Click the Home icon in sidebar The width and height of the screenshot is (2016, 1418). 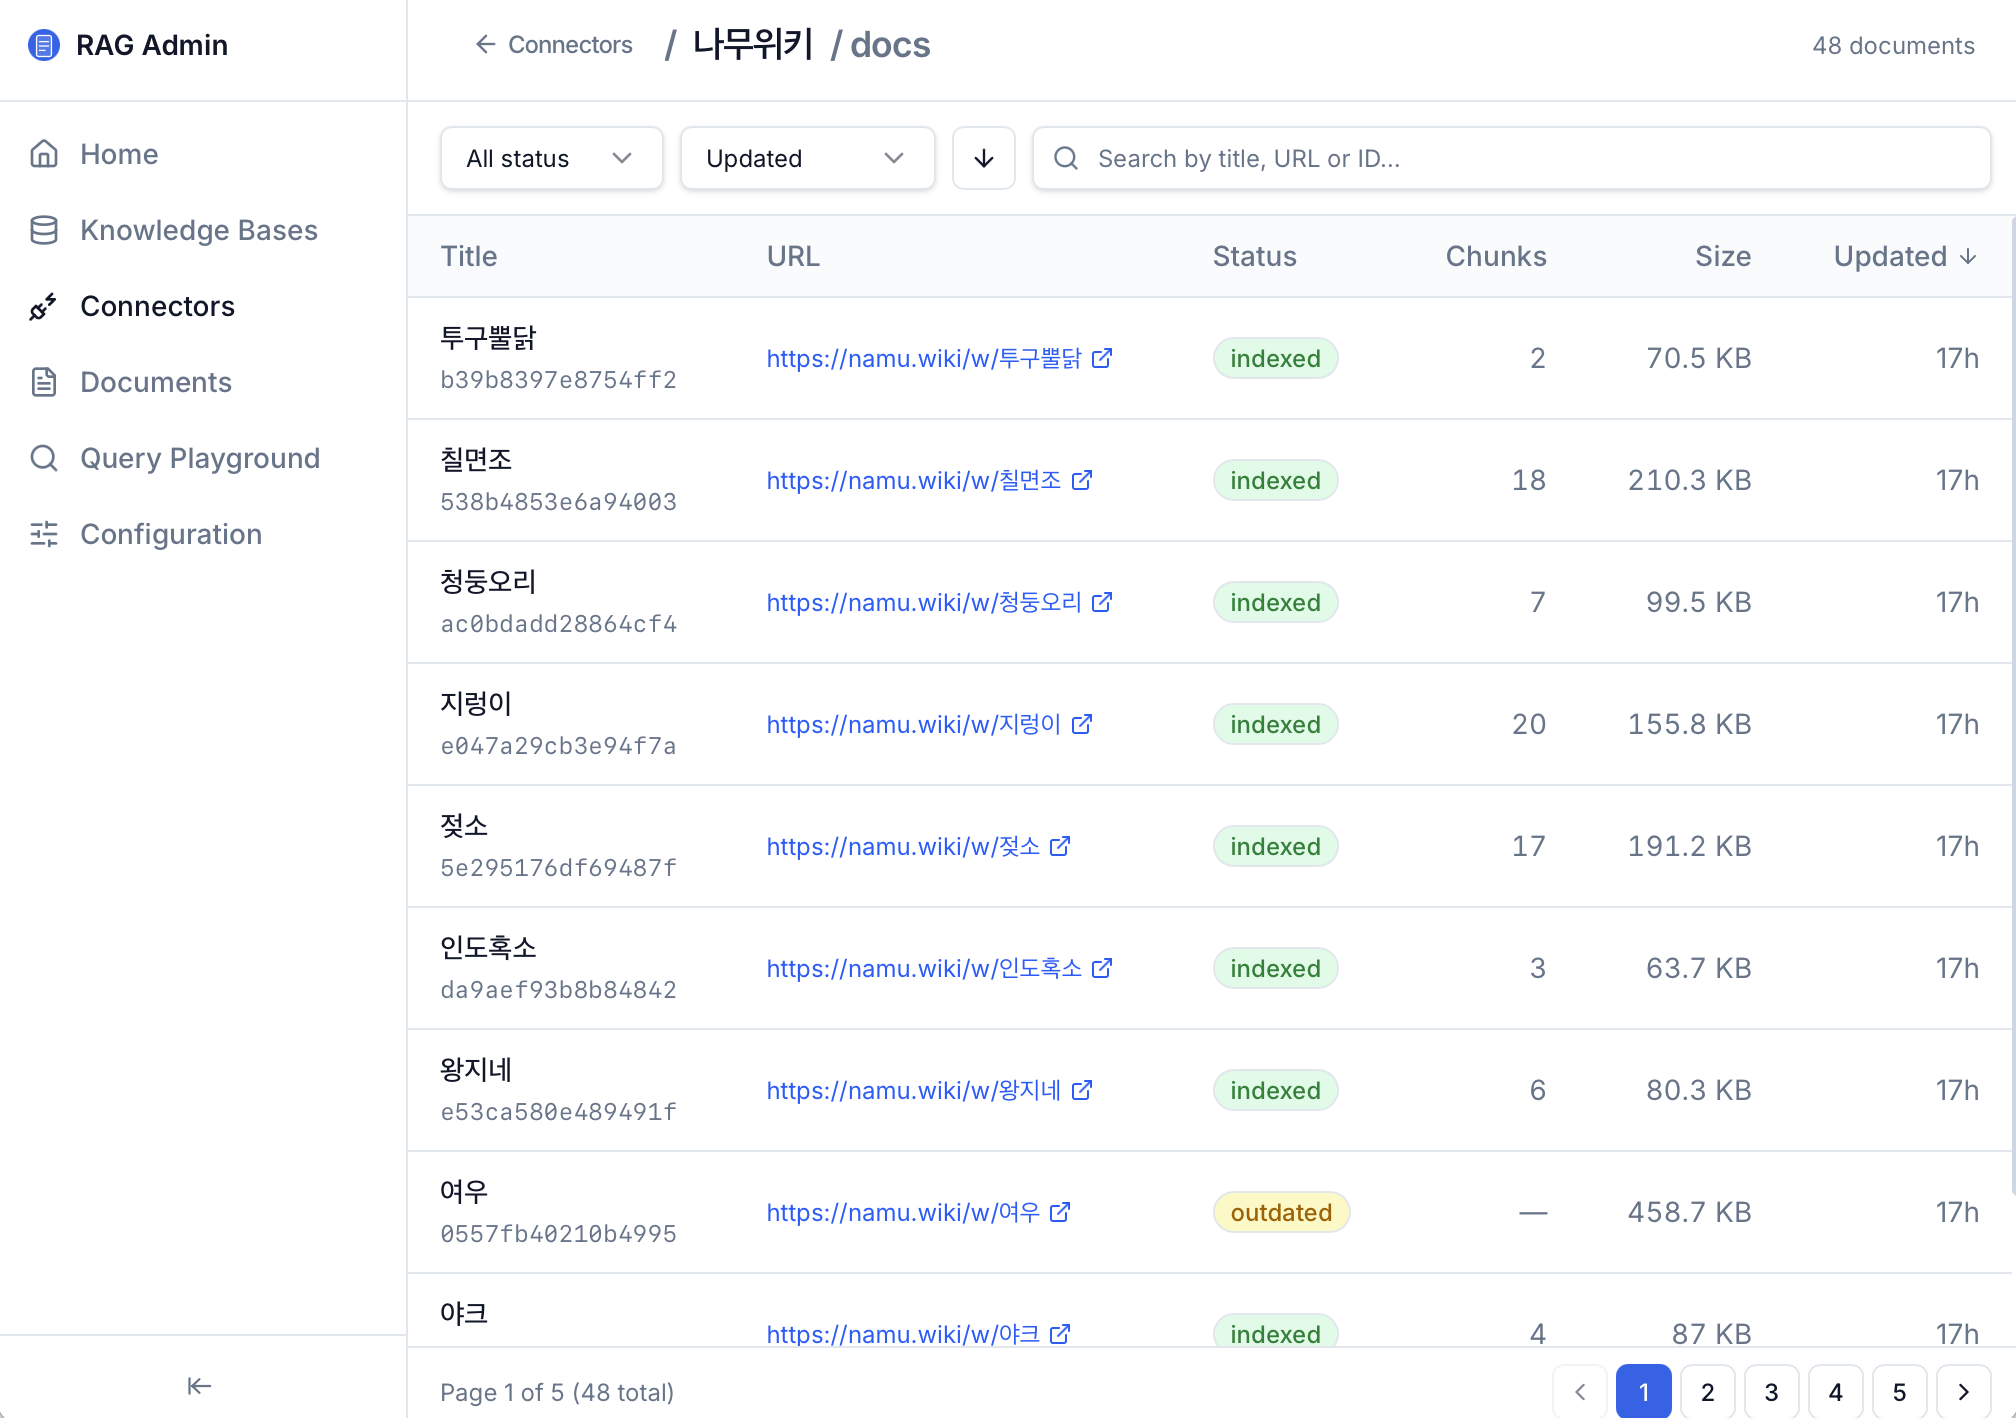click(44, 154)
